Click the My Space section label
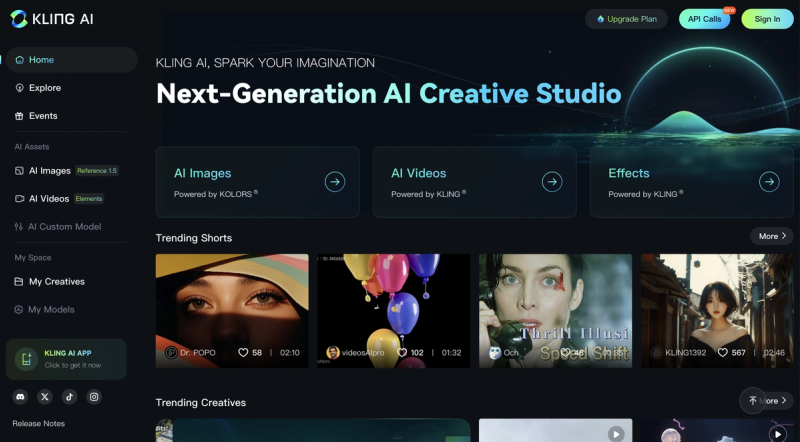Screen dimensions: 800x442 33,258
